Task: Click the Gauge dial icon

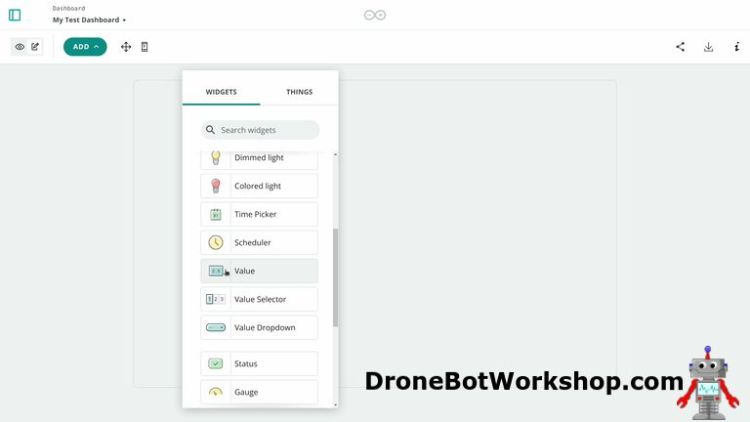Action: point(216,392)
